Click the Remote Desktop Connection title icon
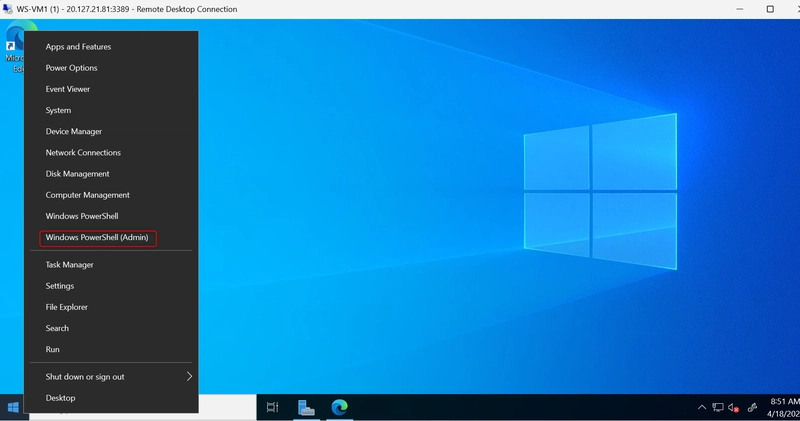Screen dimensions: 800x421 tap(8, 9)
